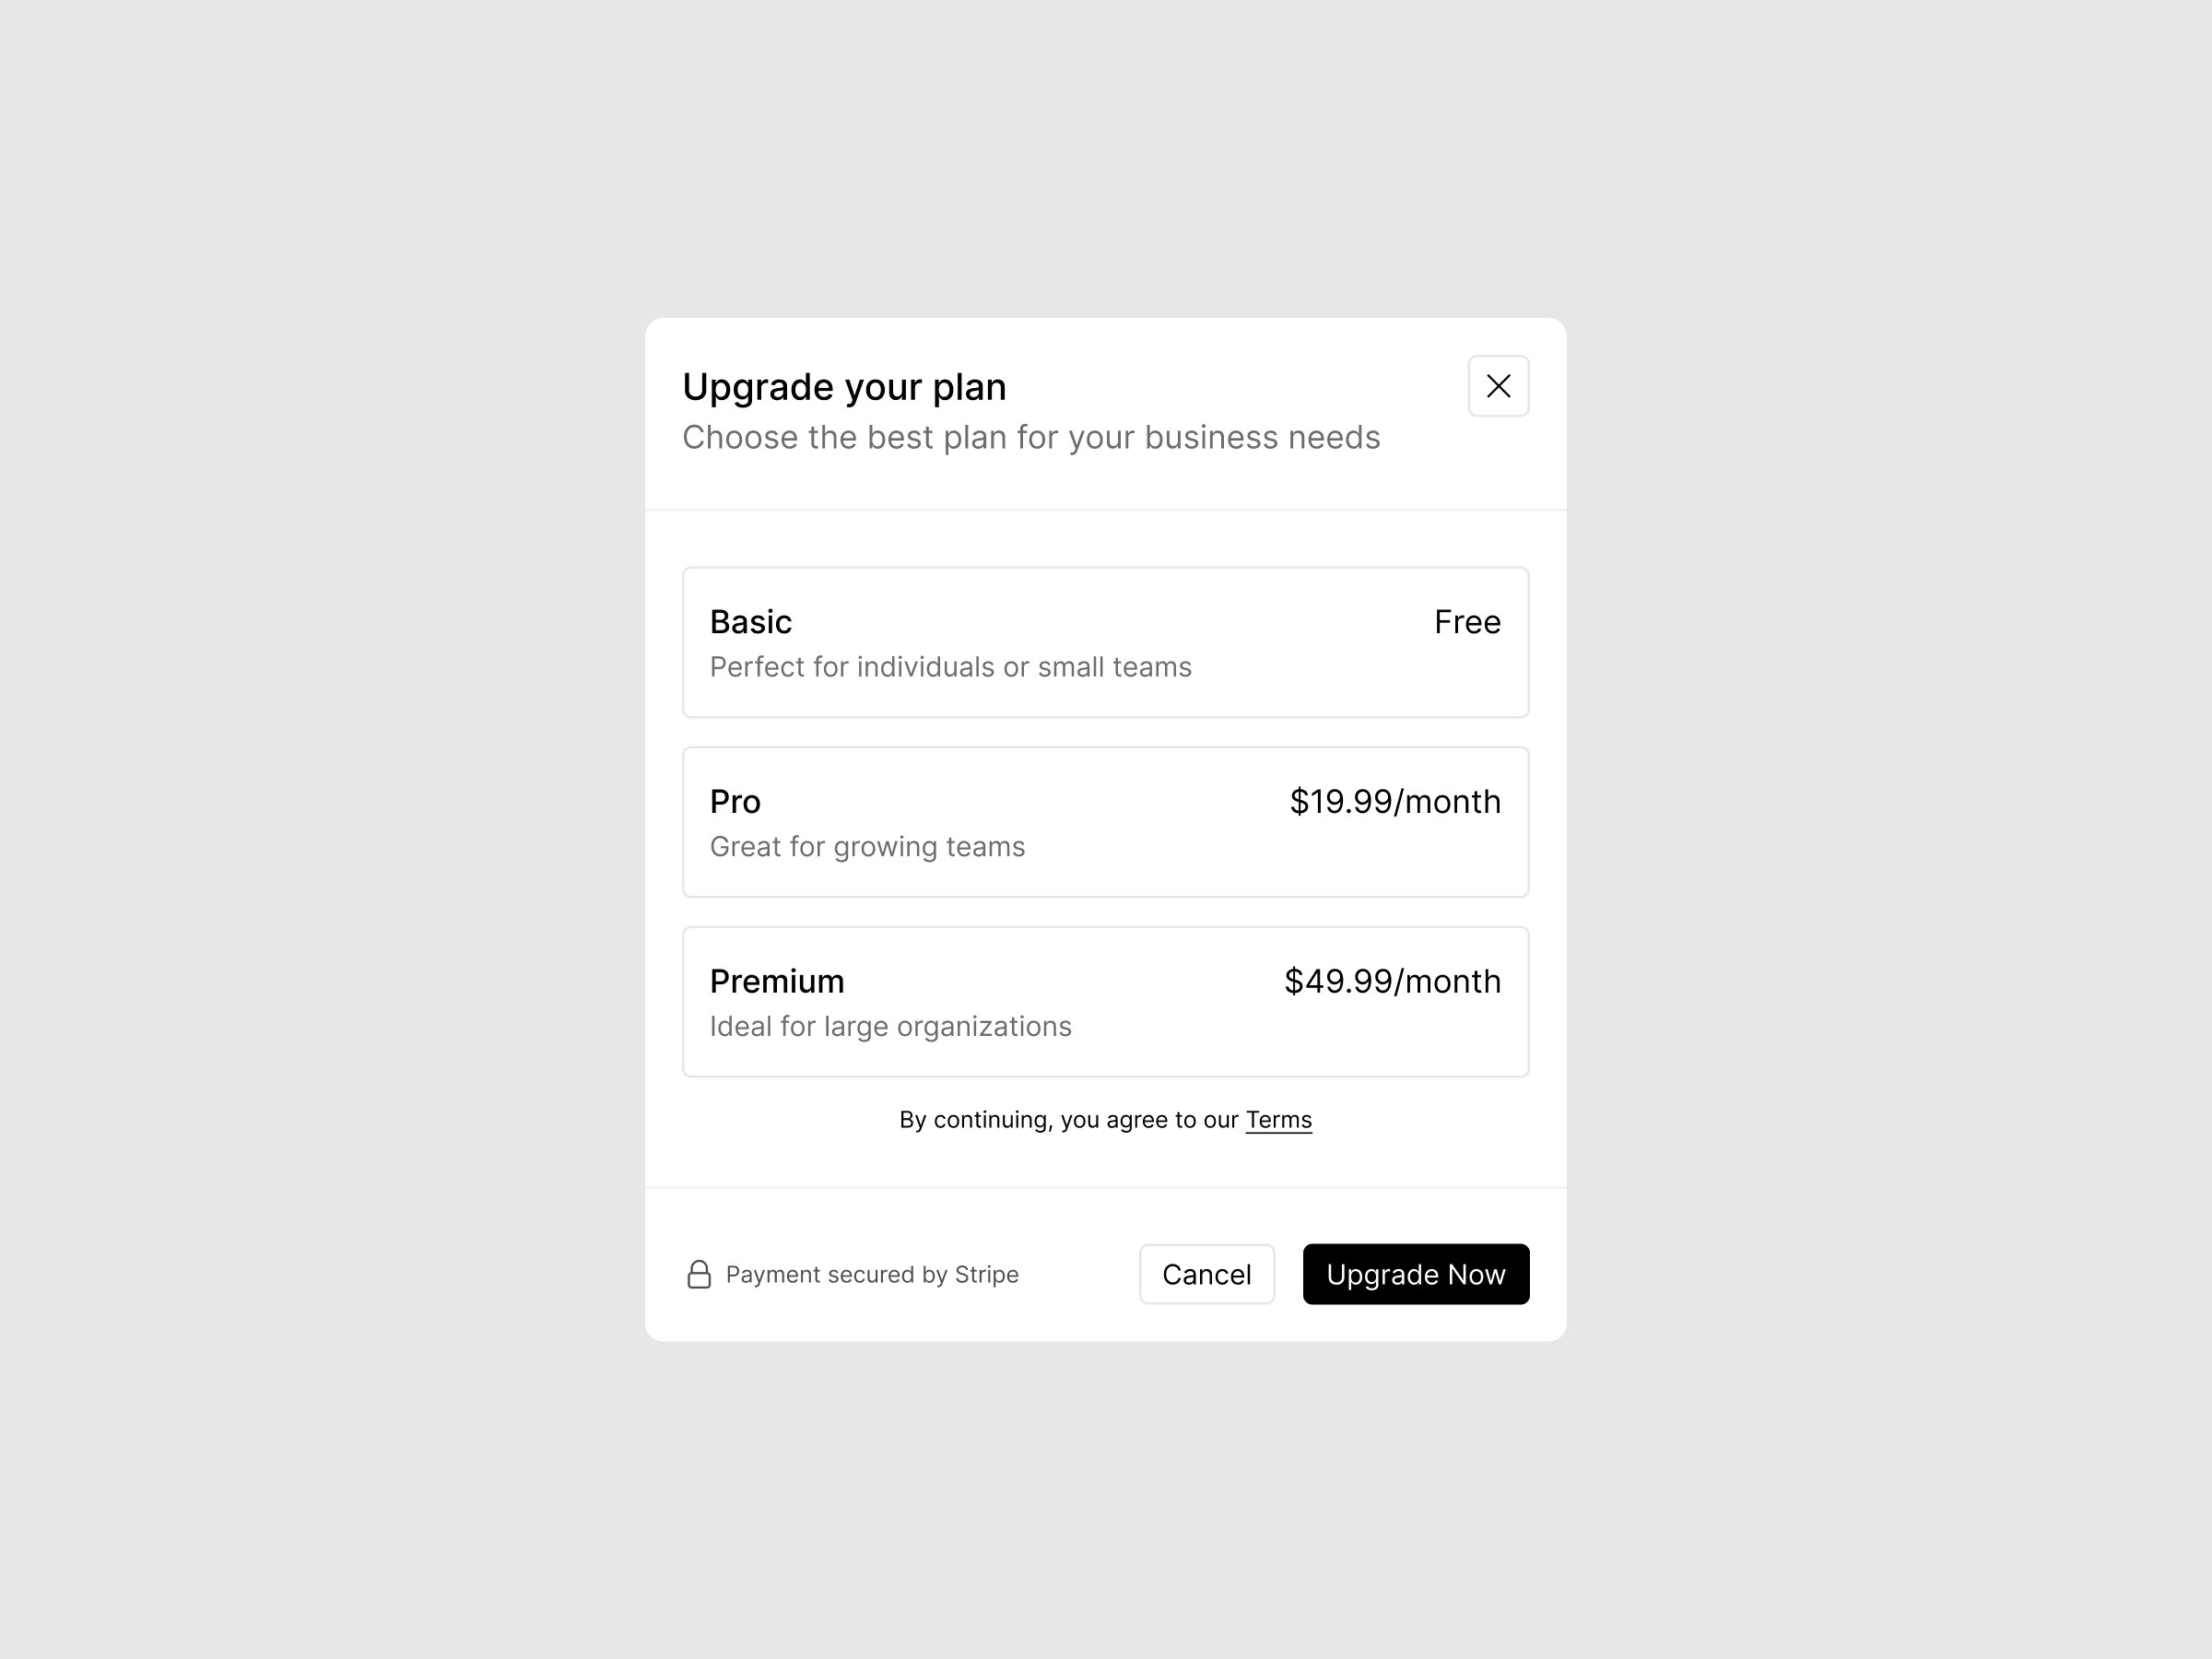Click the $19.99/month price
This screenshot has height=1659, width=2212.
(1395, 801)
